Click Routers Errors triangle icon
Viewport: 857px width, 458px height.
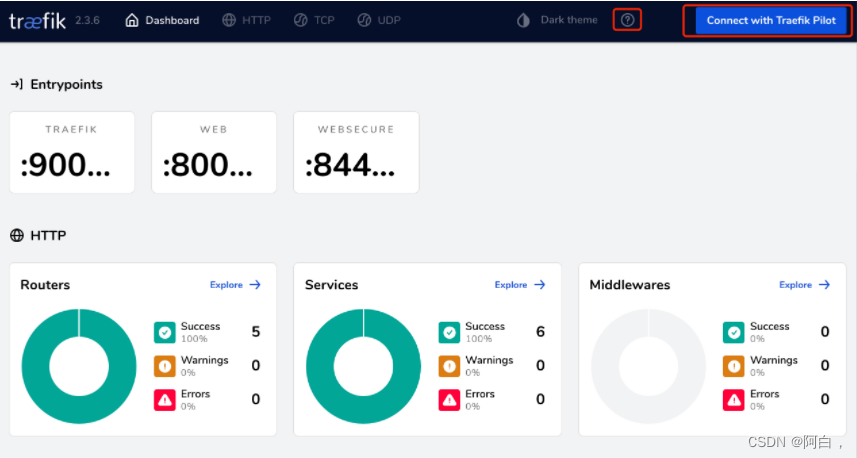click(165, 400)
